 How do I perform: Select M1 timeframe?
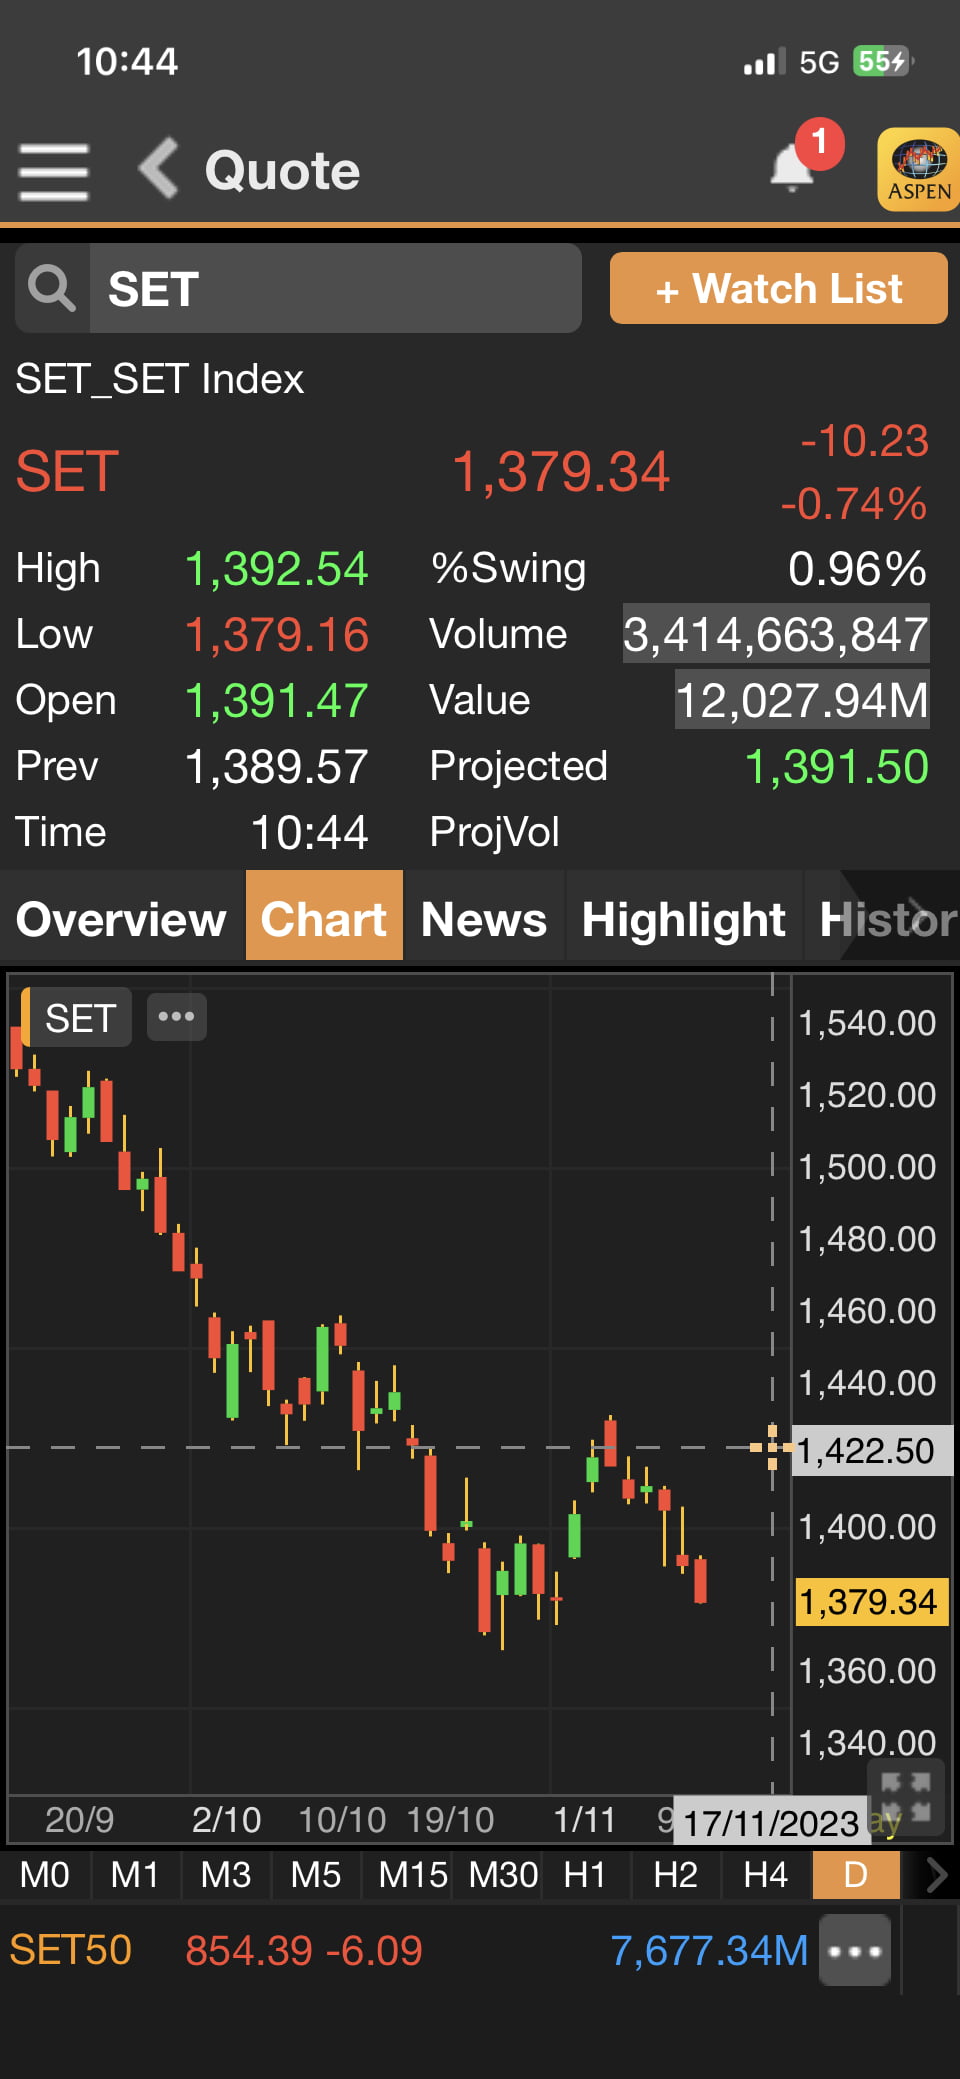tap(135, 1875)
